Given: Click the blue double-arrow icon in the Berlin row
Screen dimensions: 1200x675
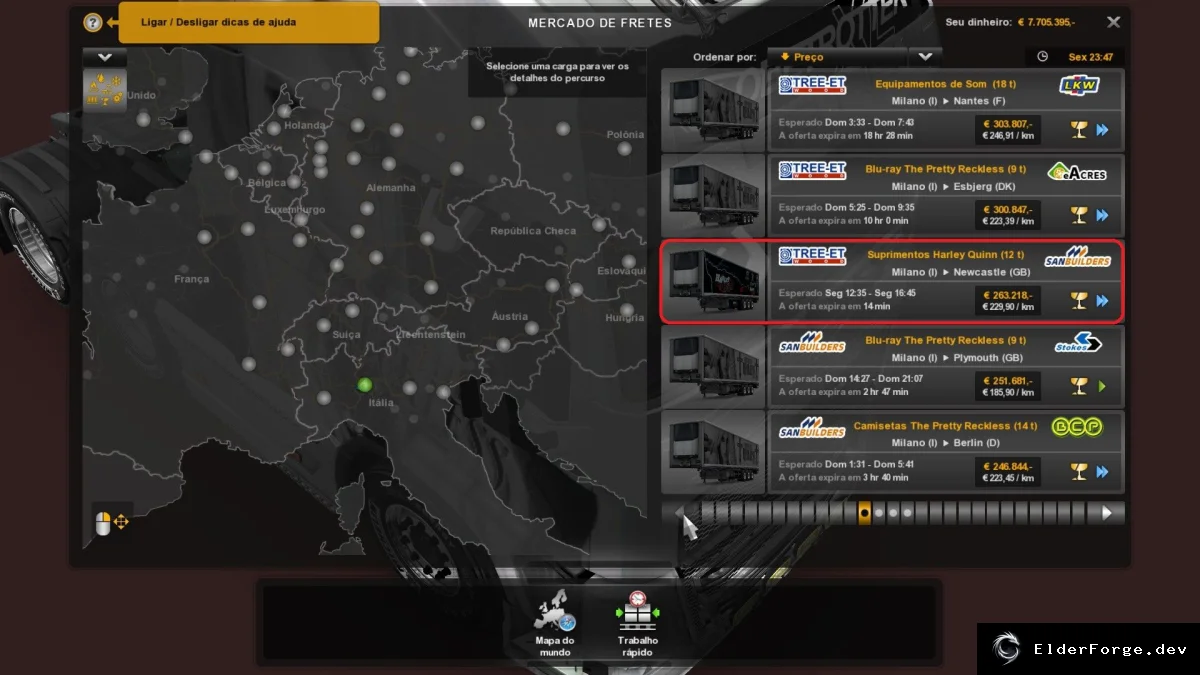Looking at the screenshot, I should click(x=1103, y=471).
